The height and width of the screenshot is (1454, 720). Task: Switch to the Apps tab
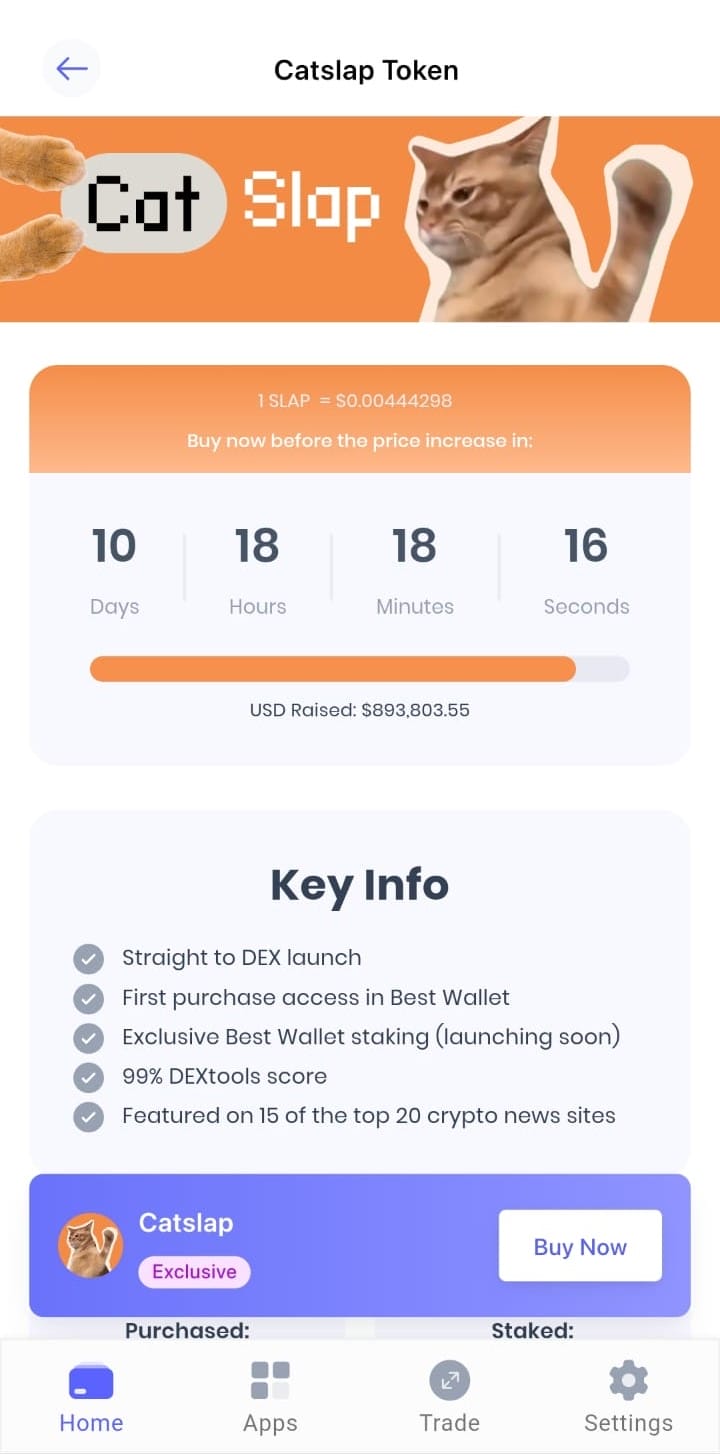pyautogui.click(x=270, y=1395)
